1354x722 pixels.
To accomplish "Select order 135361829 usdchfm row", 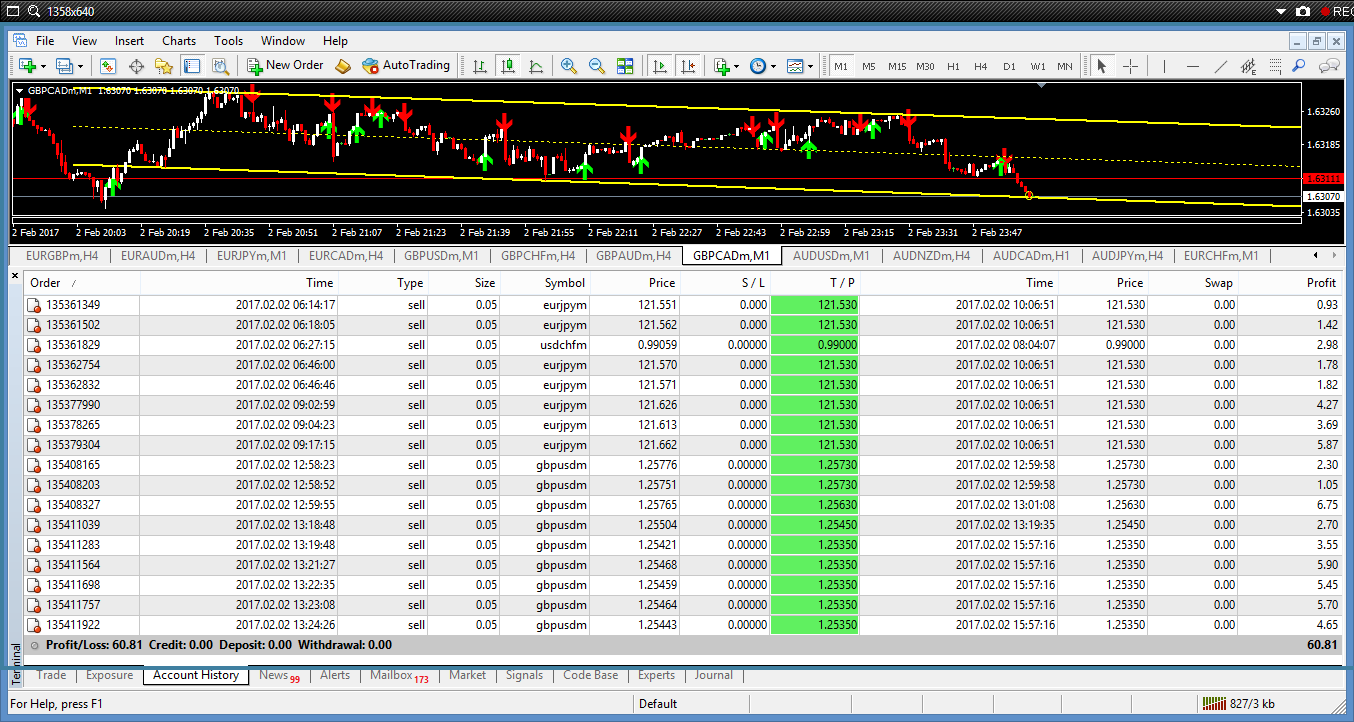I will [x=683, y=345].
